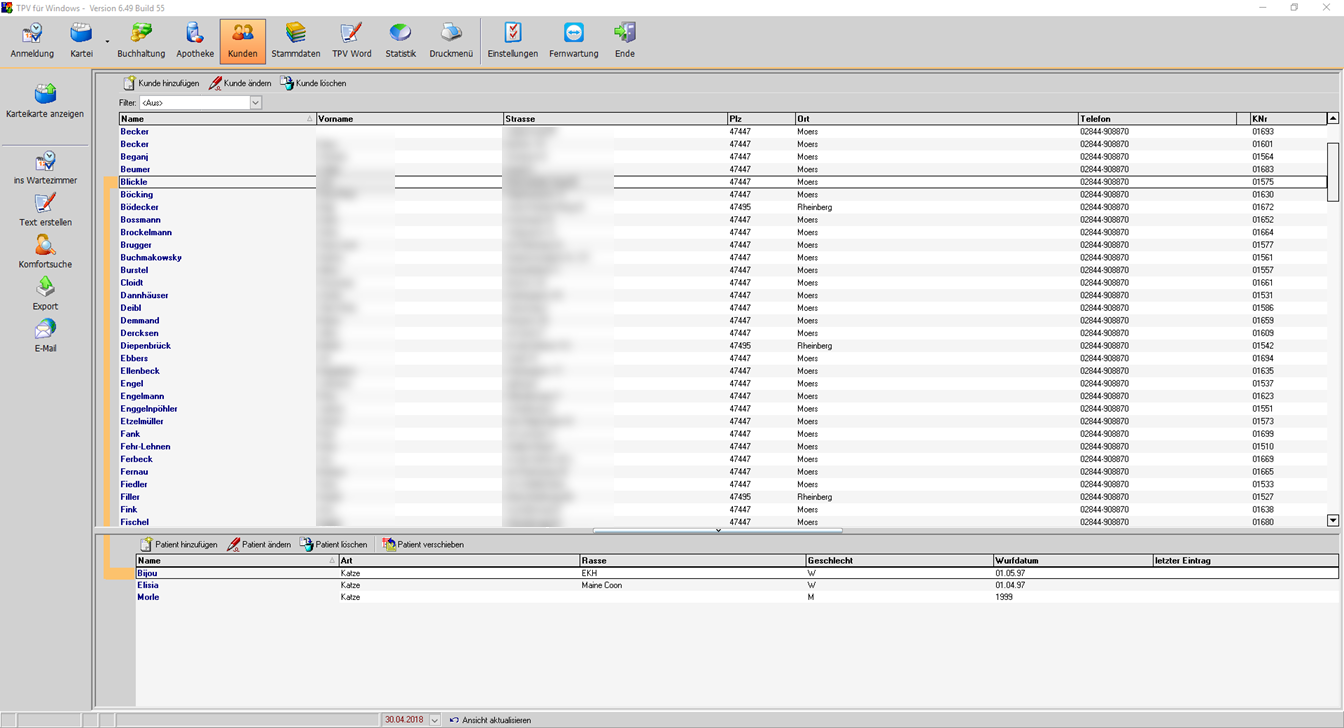Select customer Brockelmann in the list
This screenshot has width=1344, height=728.
[146, 232]
